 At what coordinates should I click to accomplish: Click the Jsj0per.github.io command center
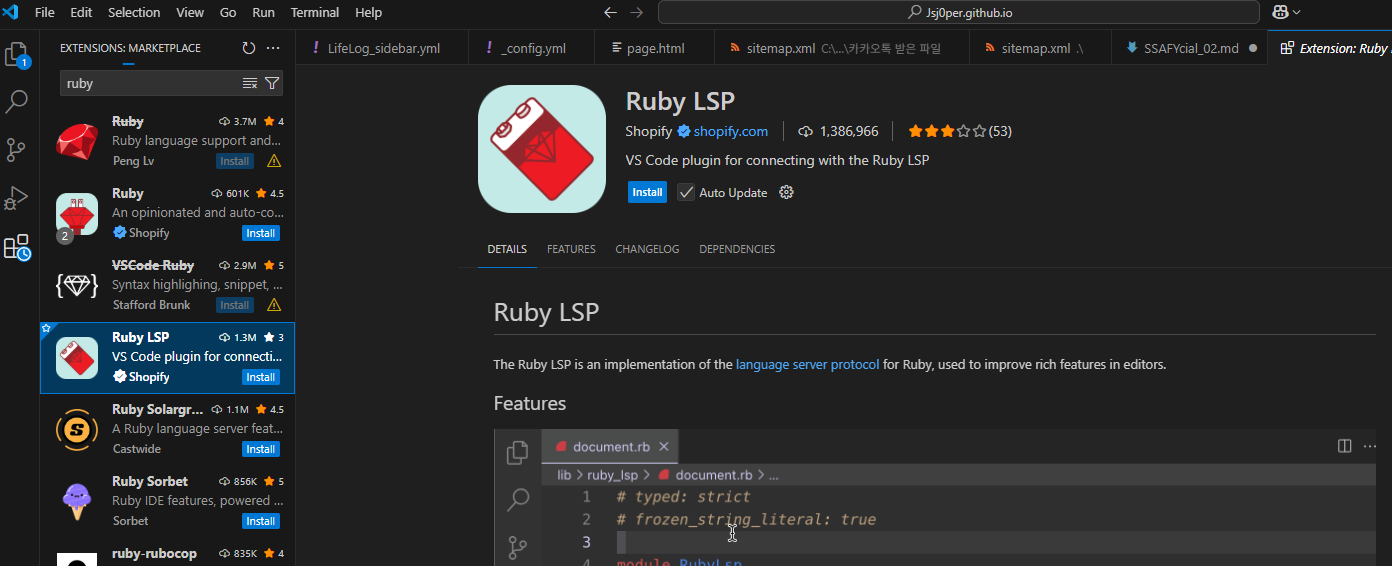pos(958,13)
